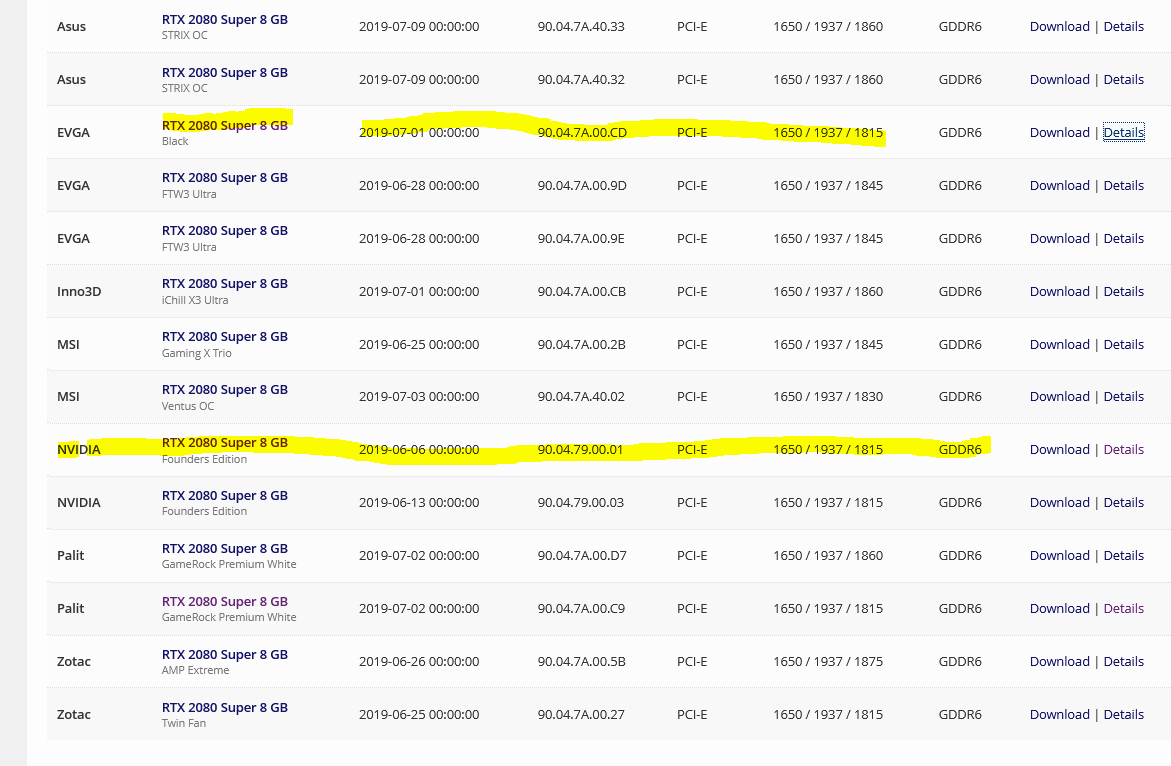The height and width of the screenshot is (766, 1171).
Task: Open Details for Palit BIOS 90.04.7A.00.C9
Action: point(1123,609)
